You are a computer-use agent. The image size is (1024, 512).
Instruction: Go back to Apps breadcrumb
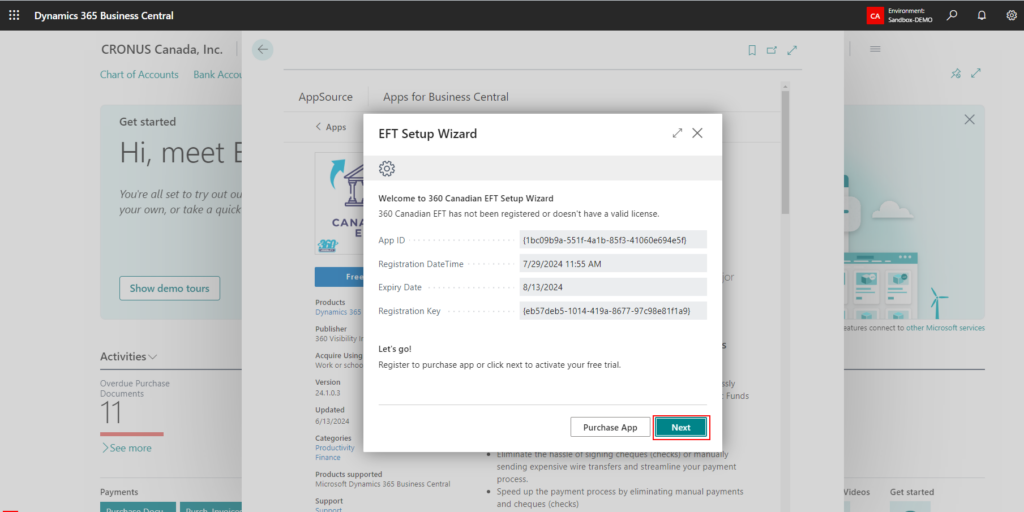coord(330,127)
